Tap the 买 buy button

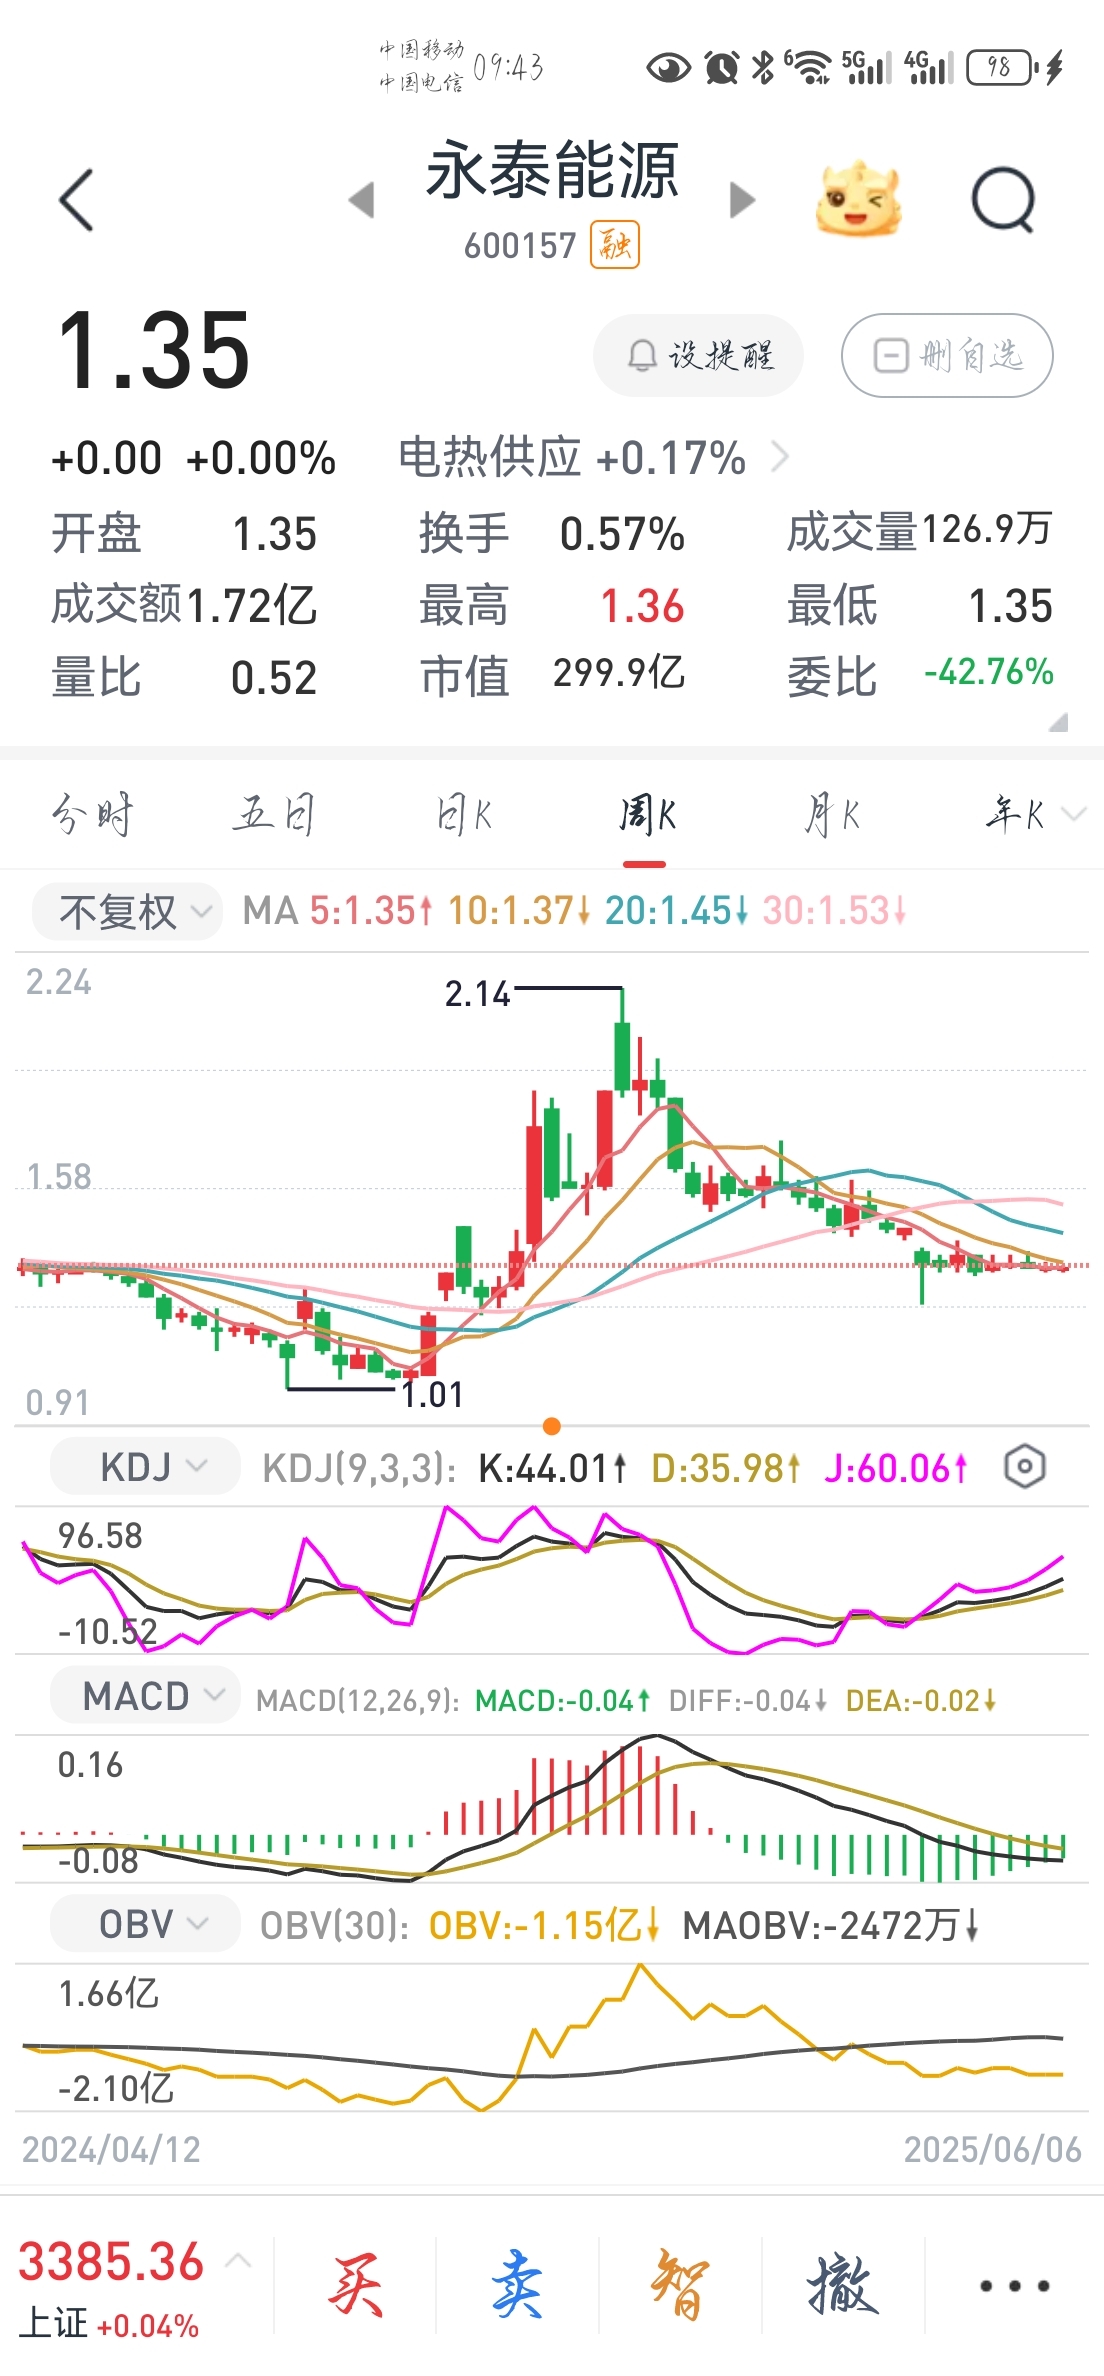pos(355,2285)
